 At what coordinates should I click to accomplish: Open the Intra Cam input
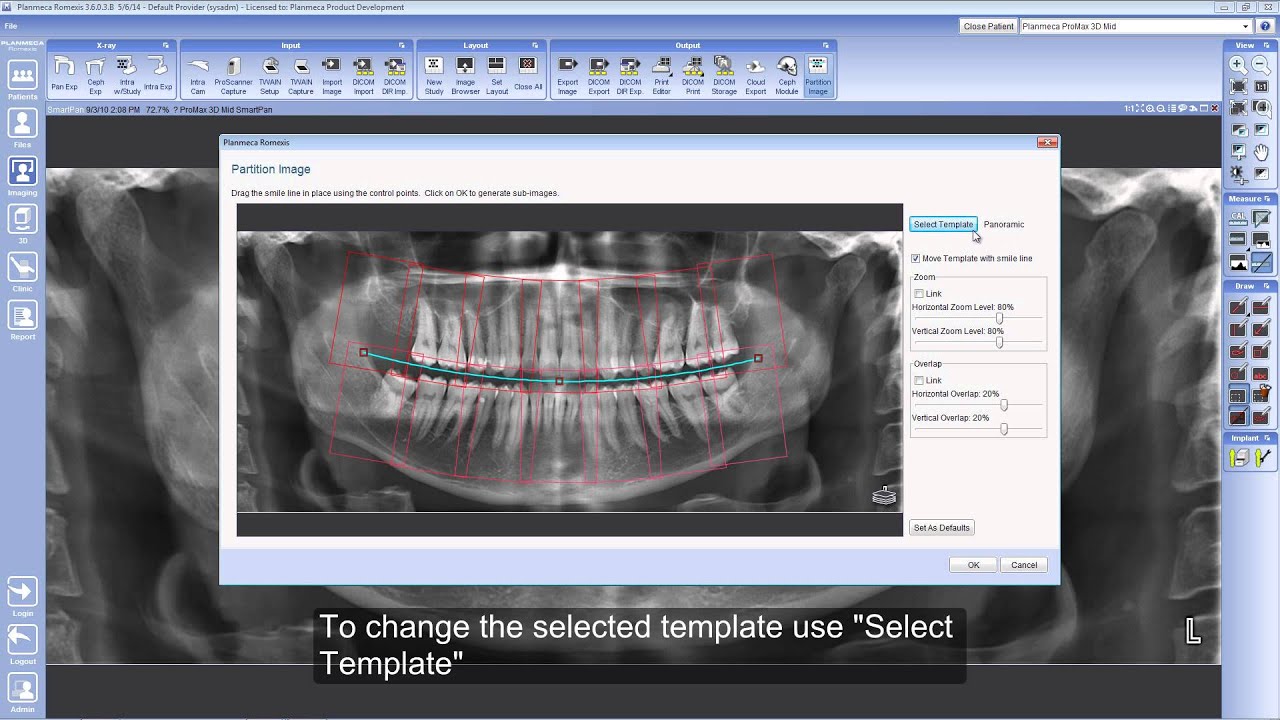pos(198,75)
